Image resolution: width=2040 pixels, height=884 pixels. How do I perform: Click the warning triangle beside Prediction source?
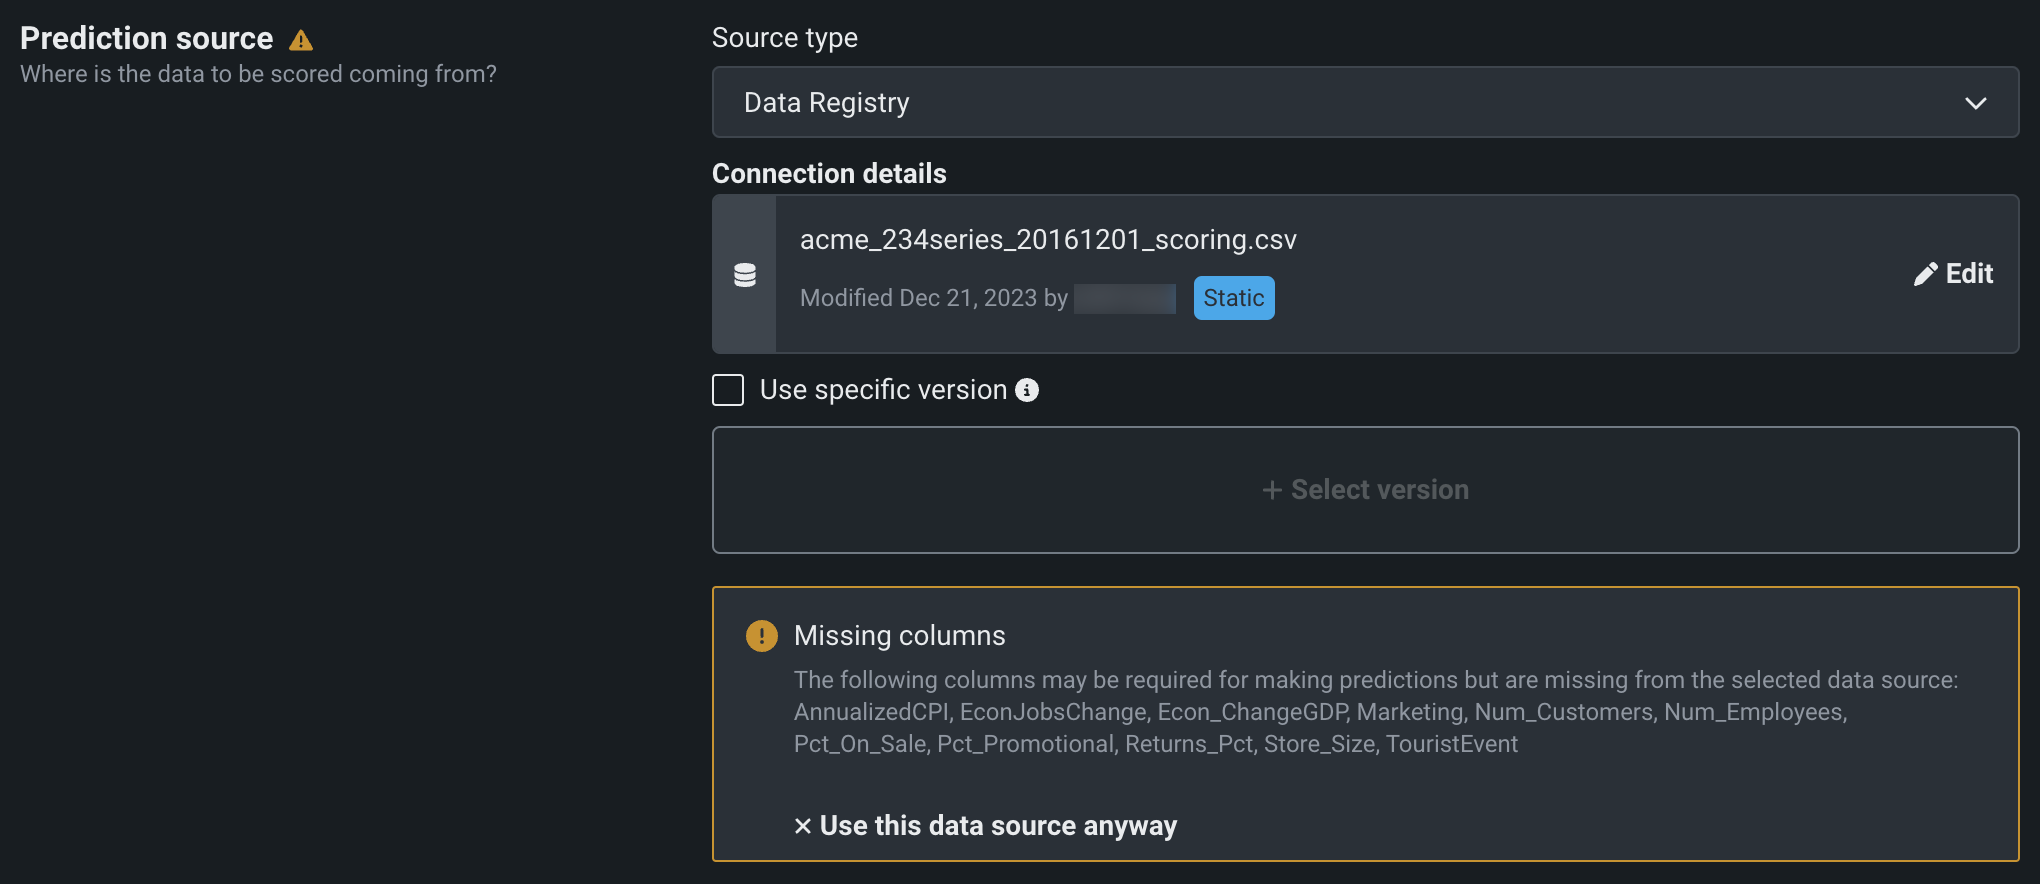pyautogui.click(x=301, y=40)
